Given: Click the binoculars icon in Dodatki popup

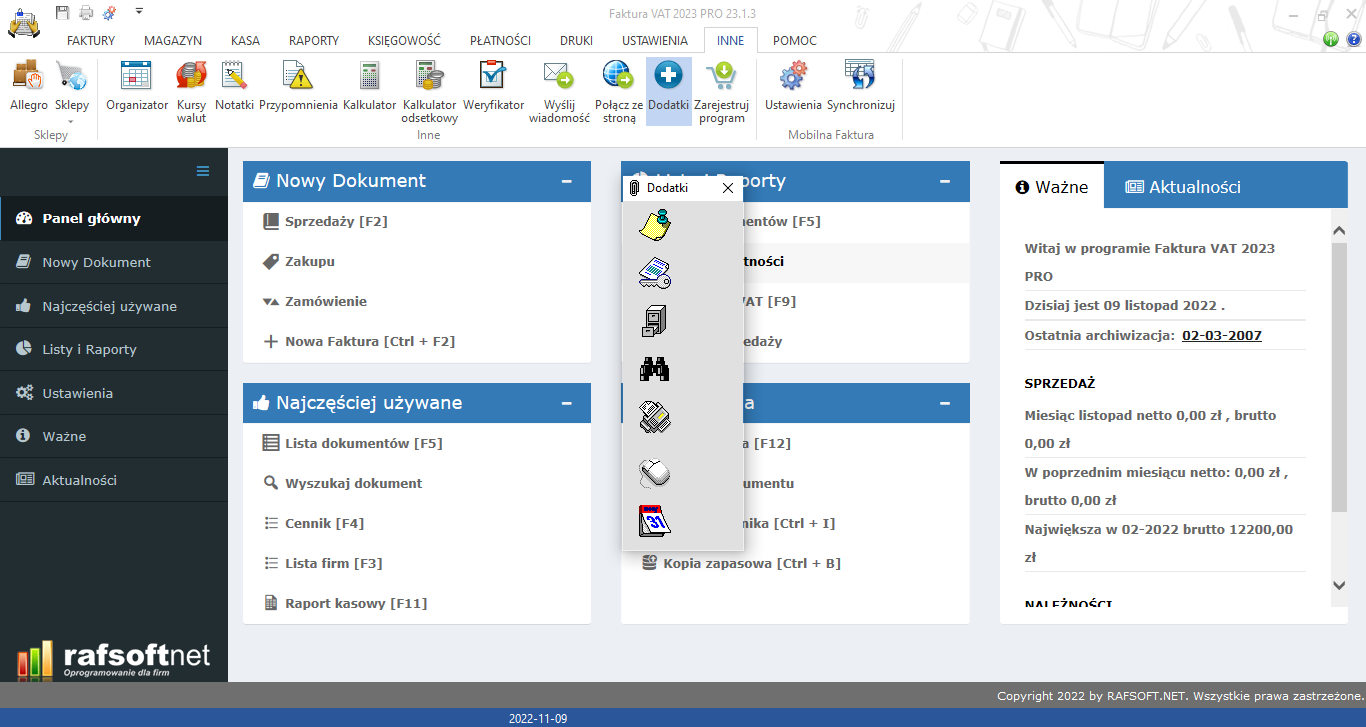Looking at the screenshot, I should pos(654,370).
